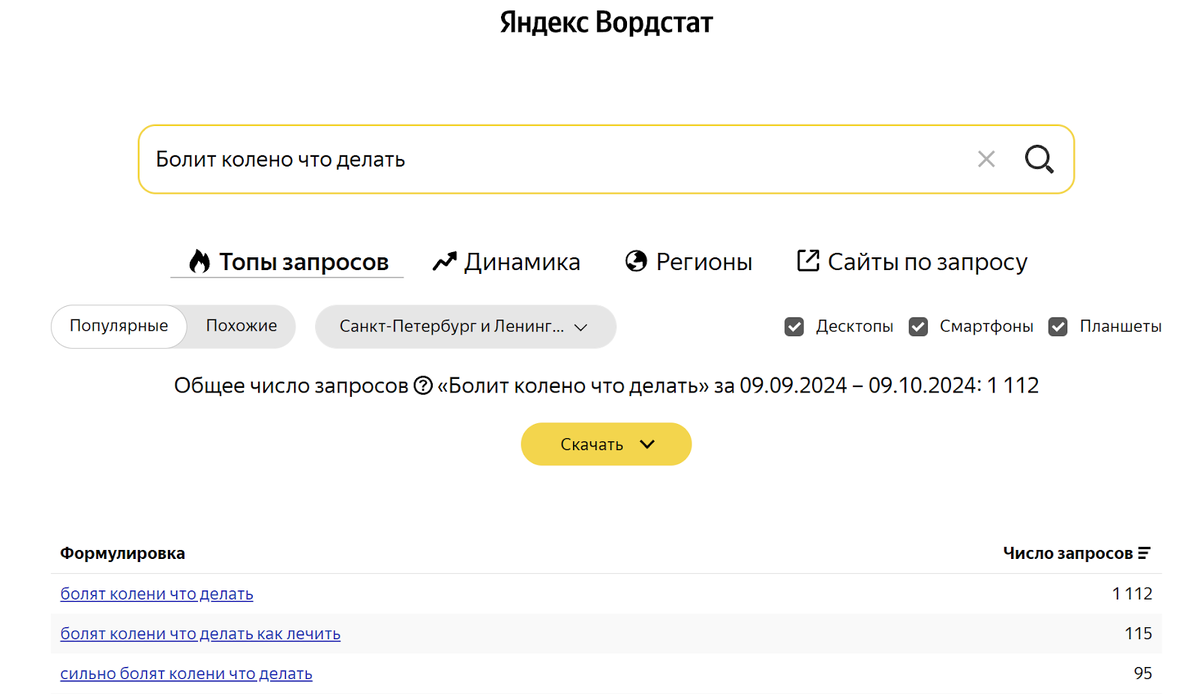Select the Популярные option

click(x=119, y=326)
